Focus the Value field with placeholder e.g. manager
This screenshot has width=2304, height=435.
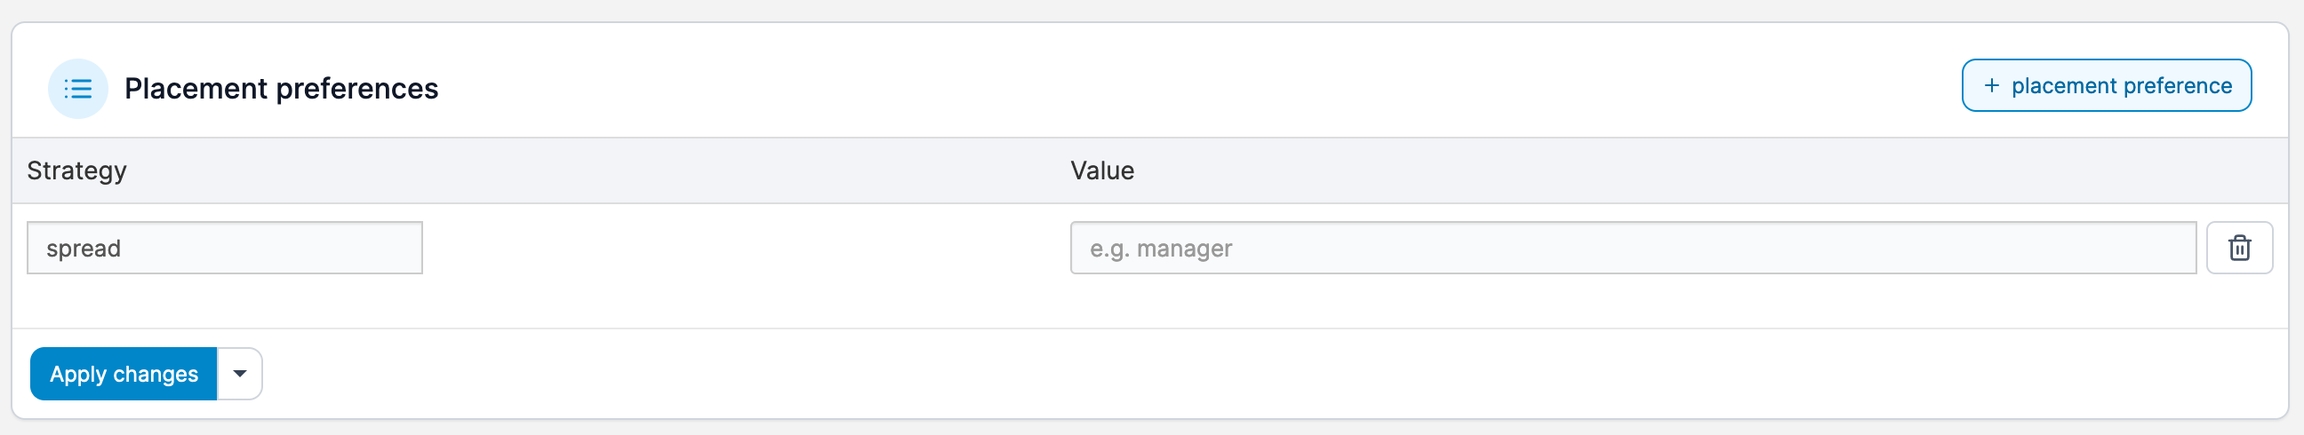(1632, 248)
